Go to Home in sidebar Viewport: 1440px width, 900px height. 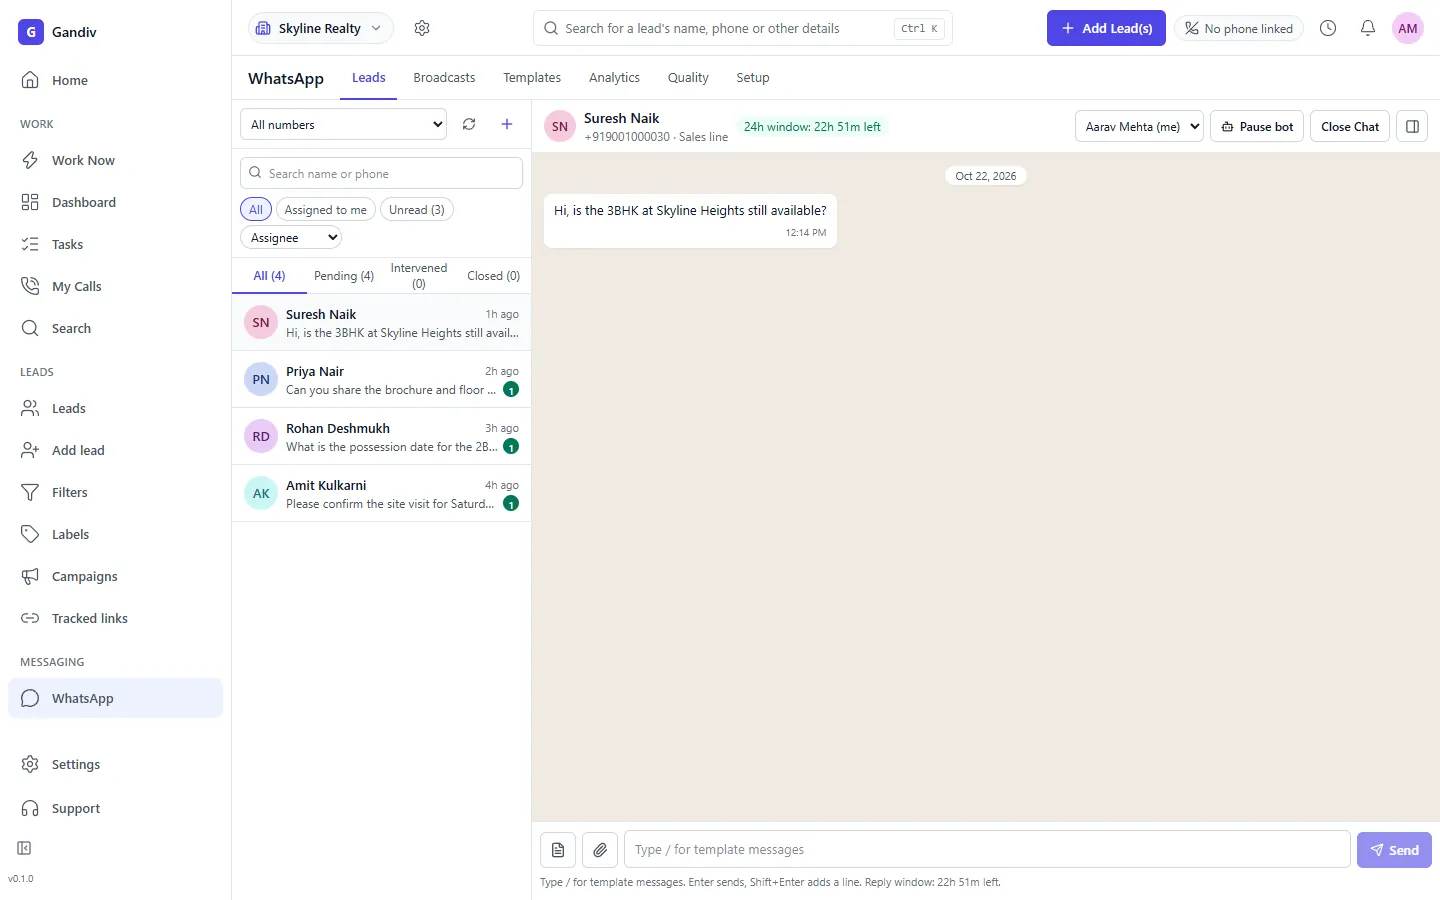pyautogui.click(x=115, y=80)
